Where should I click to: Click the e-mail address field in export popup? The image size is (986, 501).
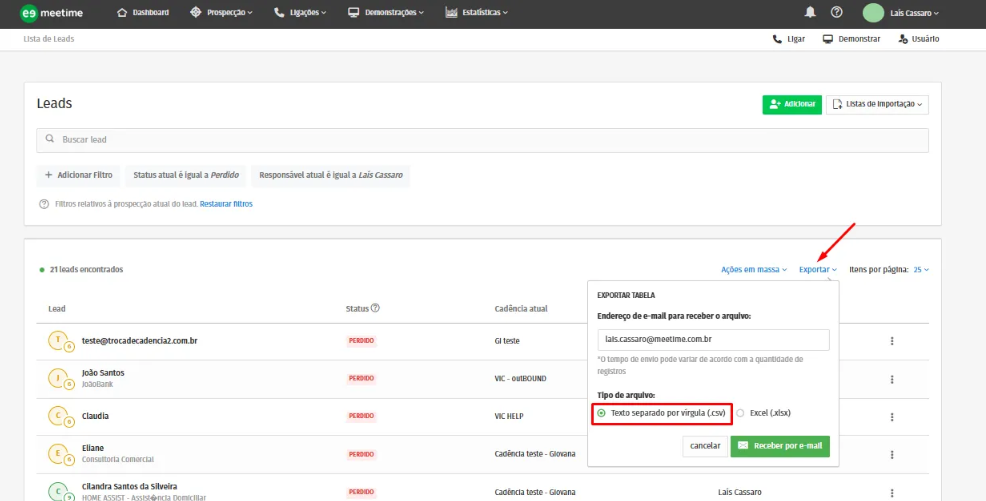pyautogui.click(x=713, y=339)
